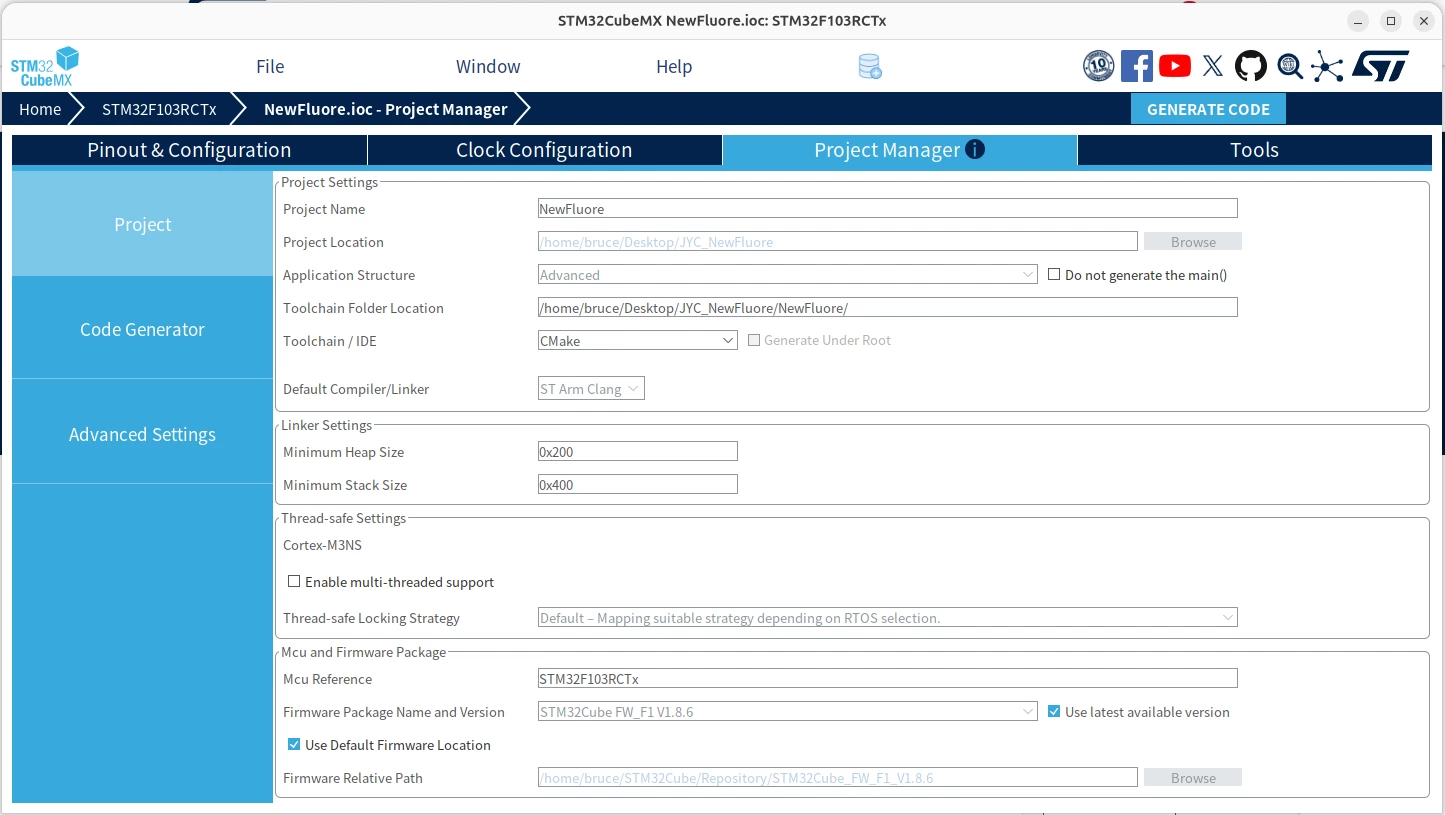Click the Mcu Reference field

(x=888, y=679)
